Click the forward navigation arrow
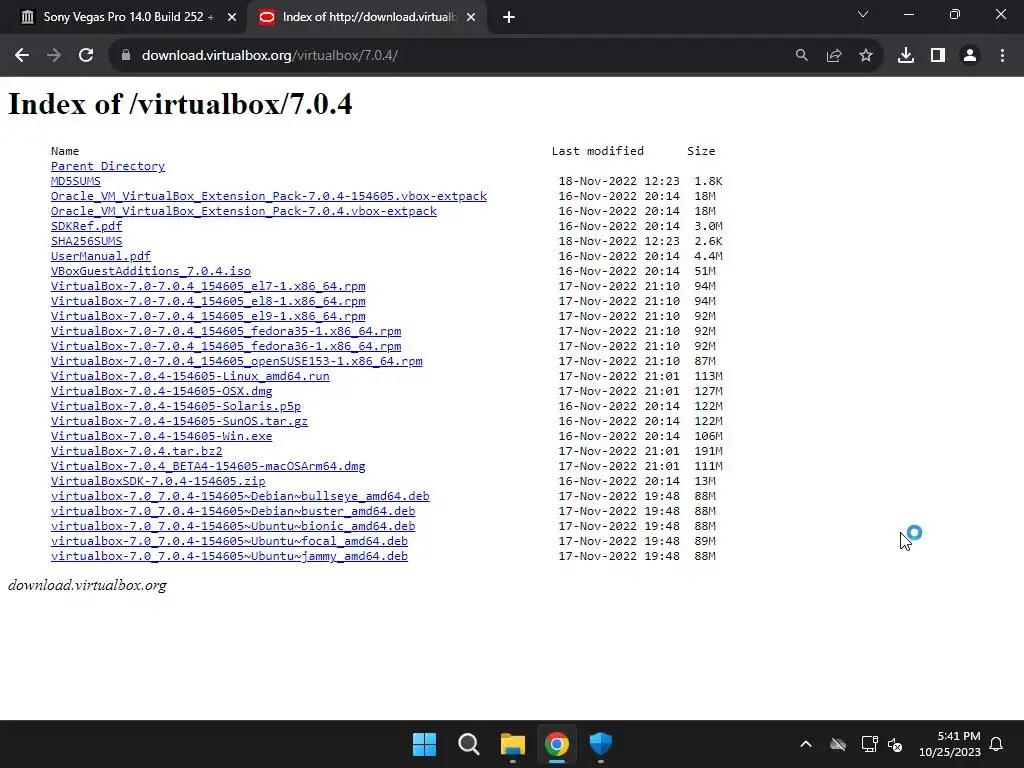This screenshot has width=1024, height=768. tap(54, 56)
